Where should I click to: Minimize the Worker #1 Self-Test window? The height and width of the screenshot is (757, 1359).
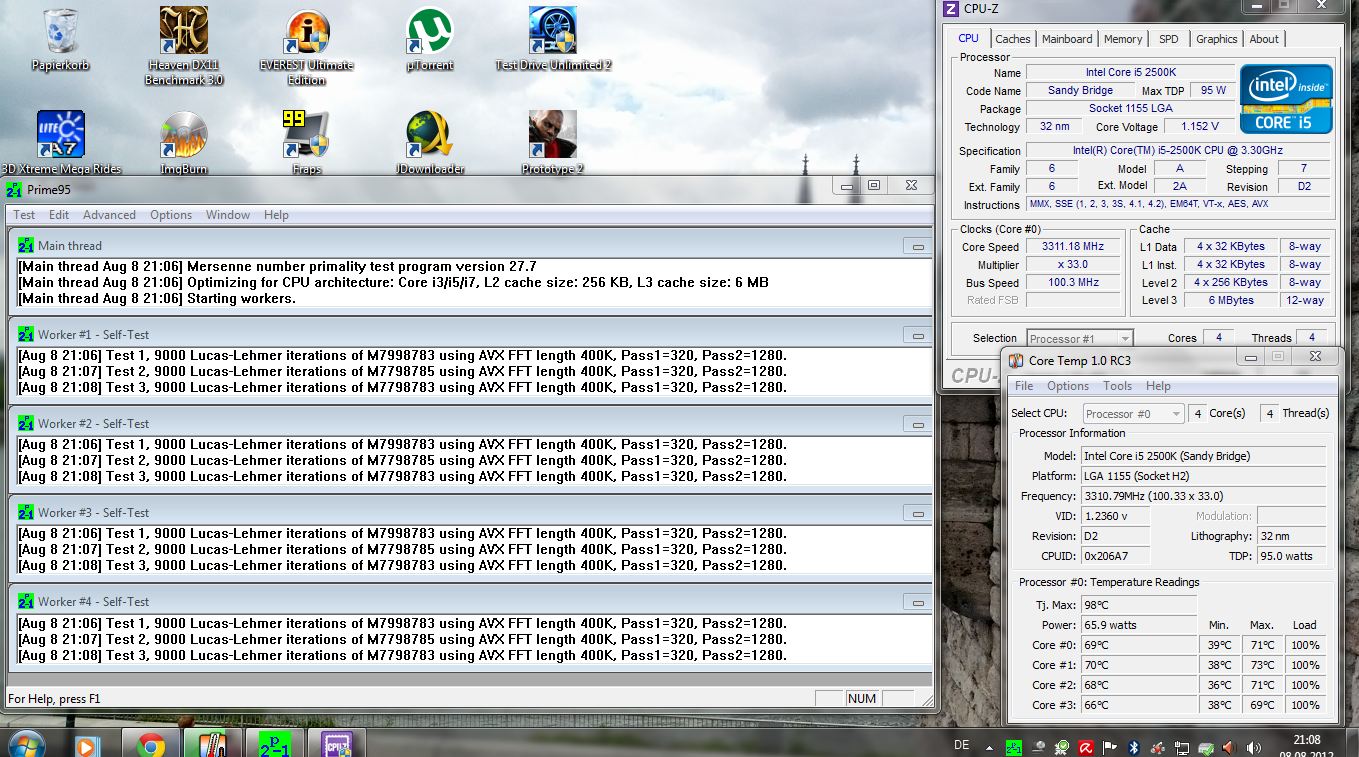click(x=916, y=334)
